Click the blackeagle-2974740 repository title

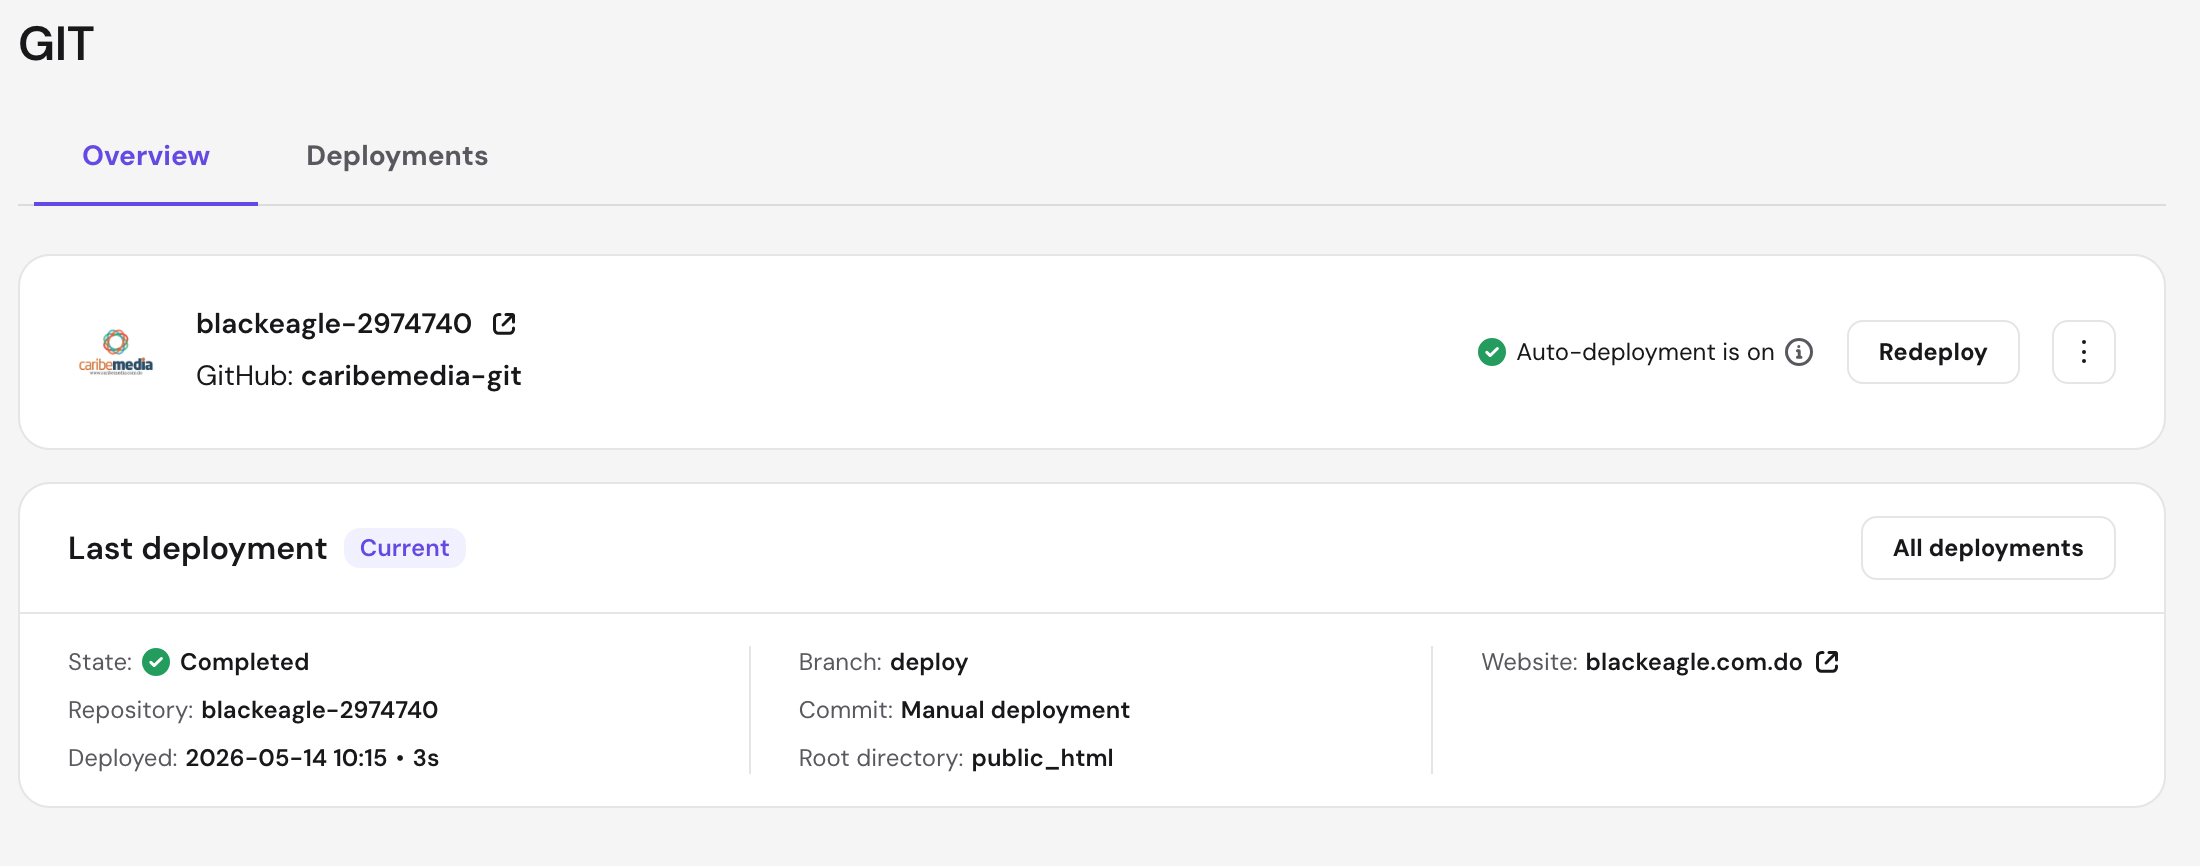pyautogui.click(x=334, y=324)
